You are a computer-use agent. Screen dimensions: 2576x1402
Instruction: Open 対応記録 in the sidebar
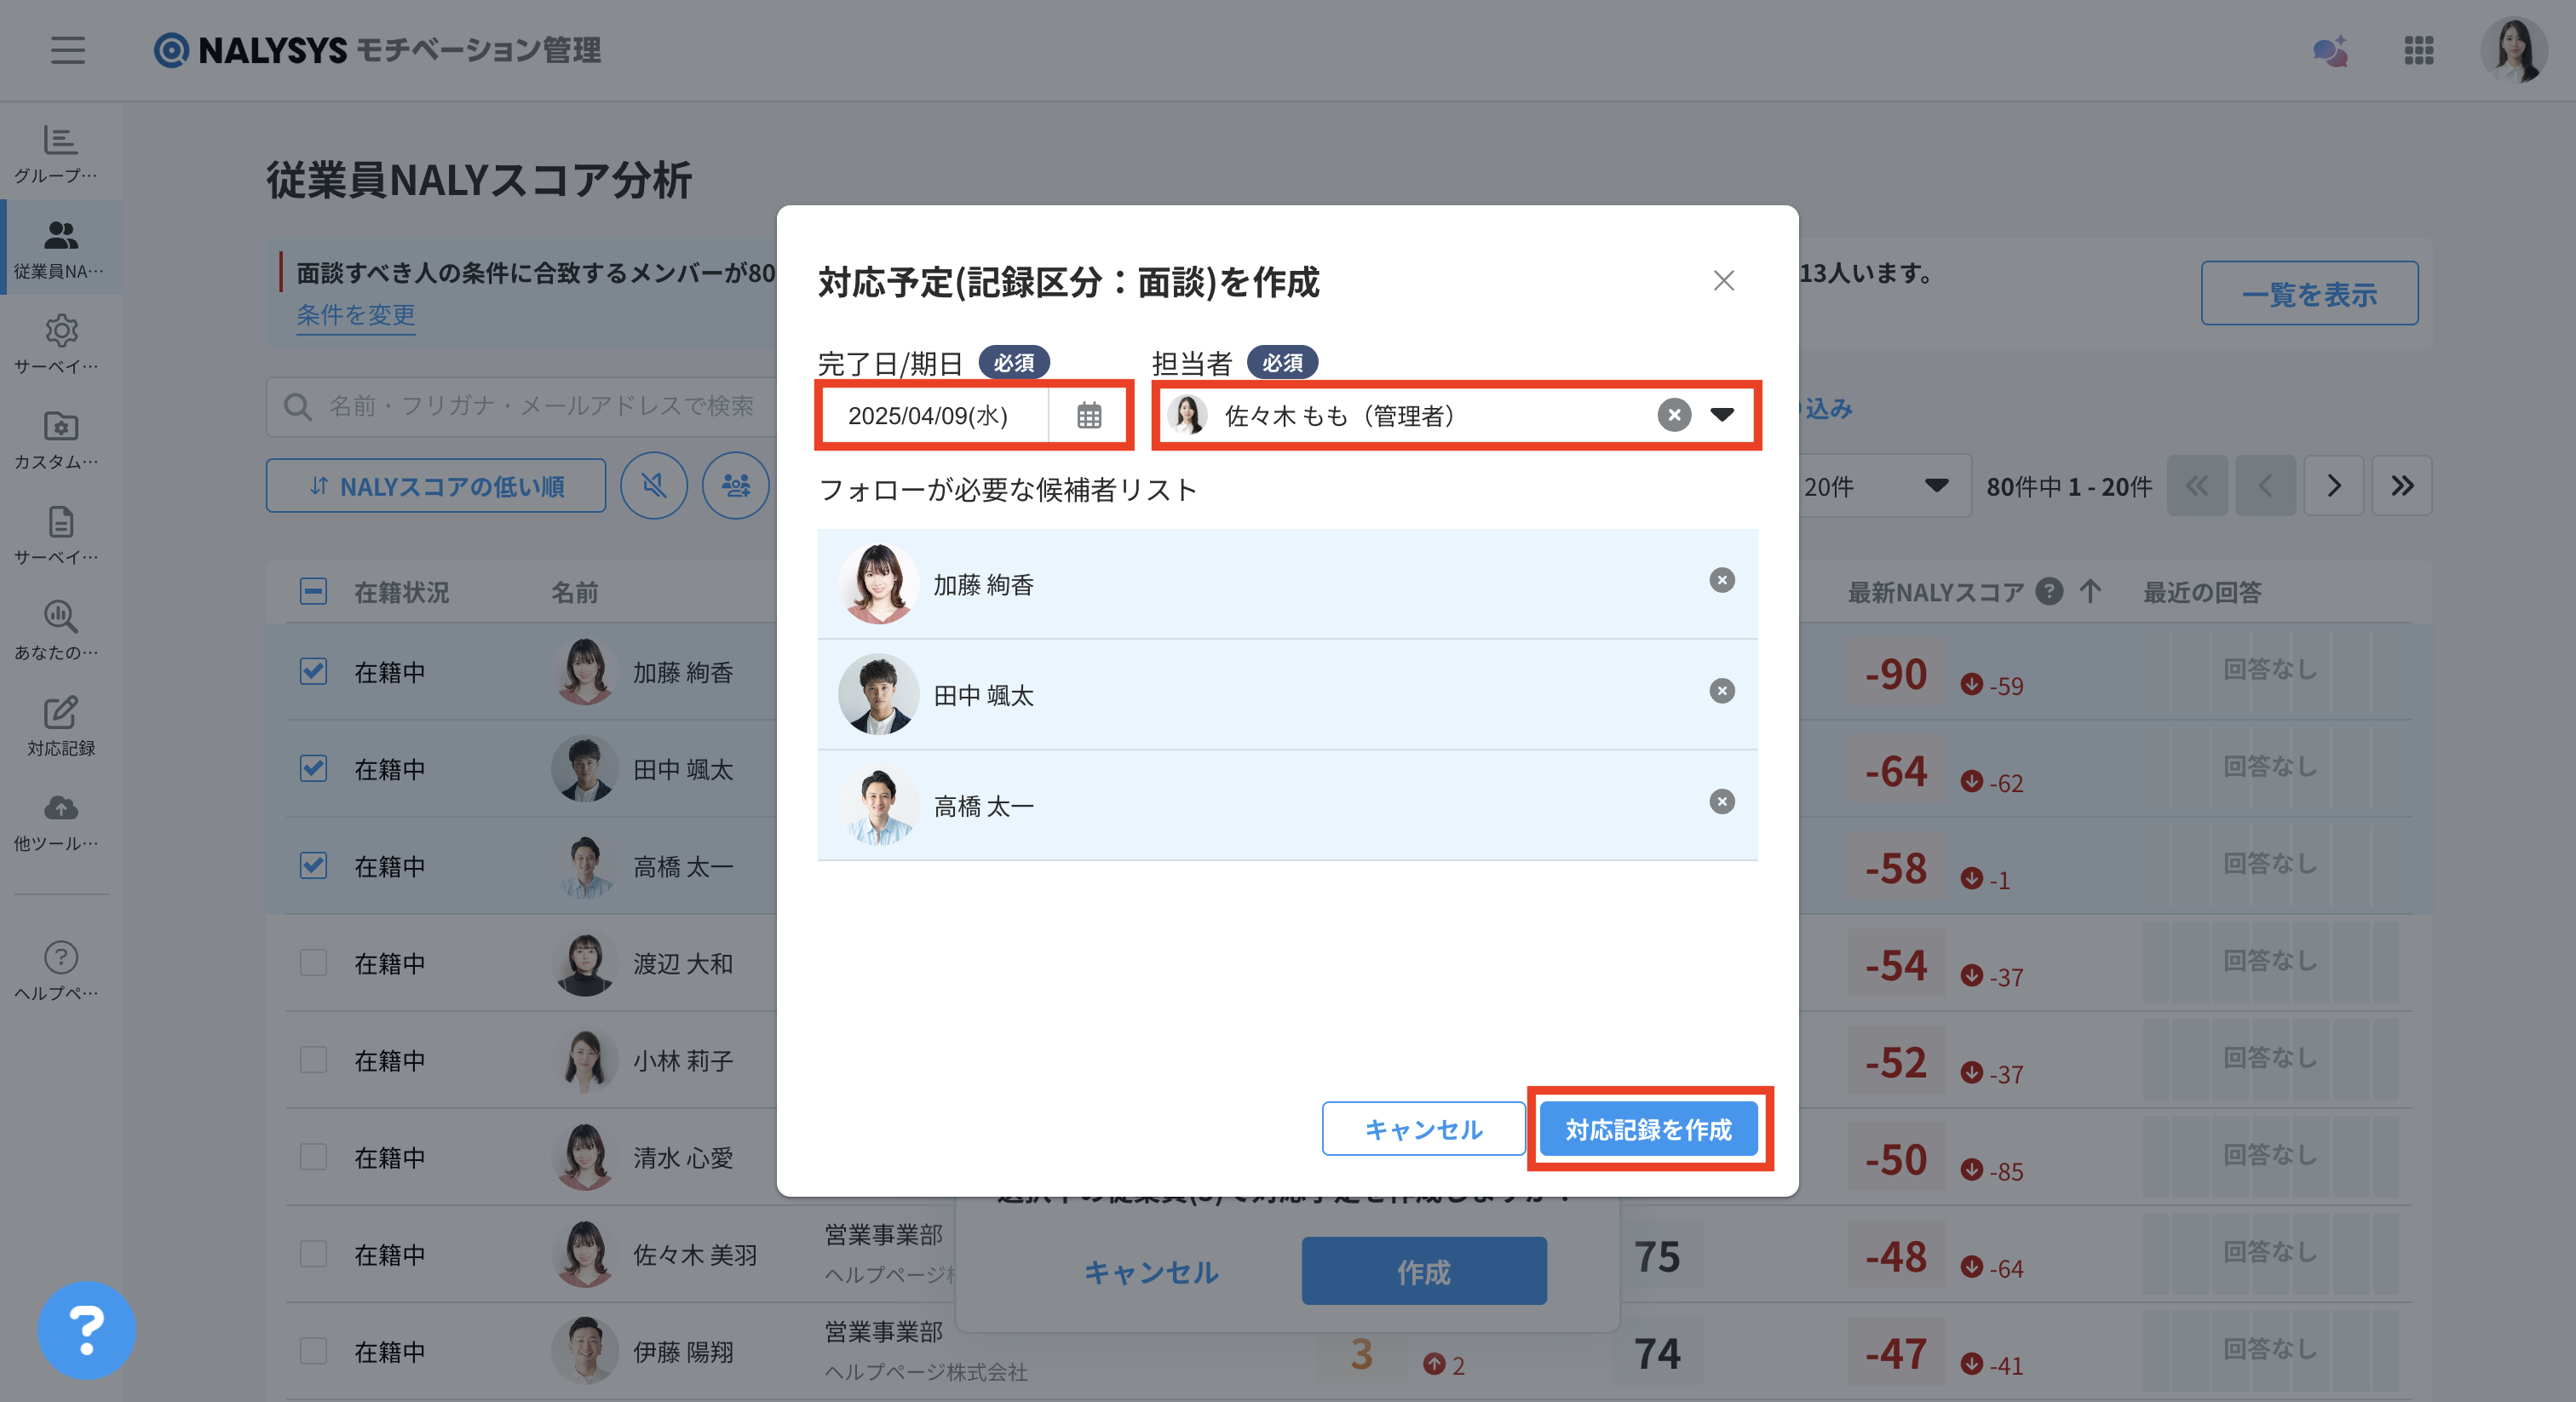[61, 726]
